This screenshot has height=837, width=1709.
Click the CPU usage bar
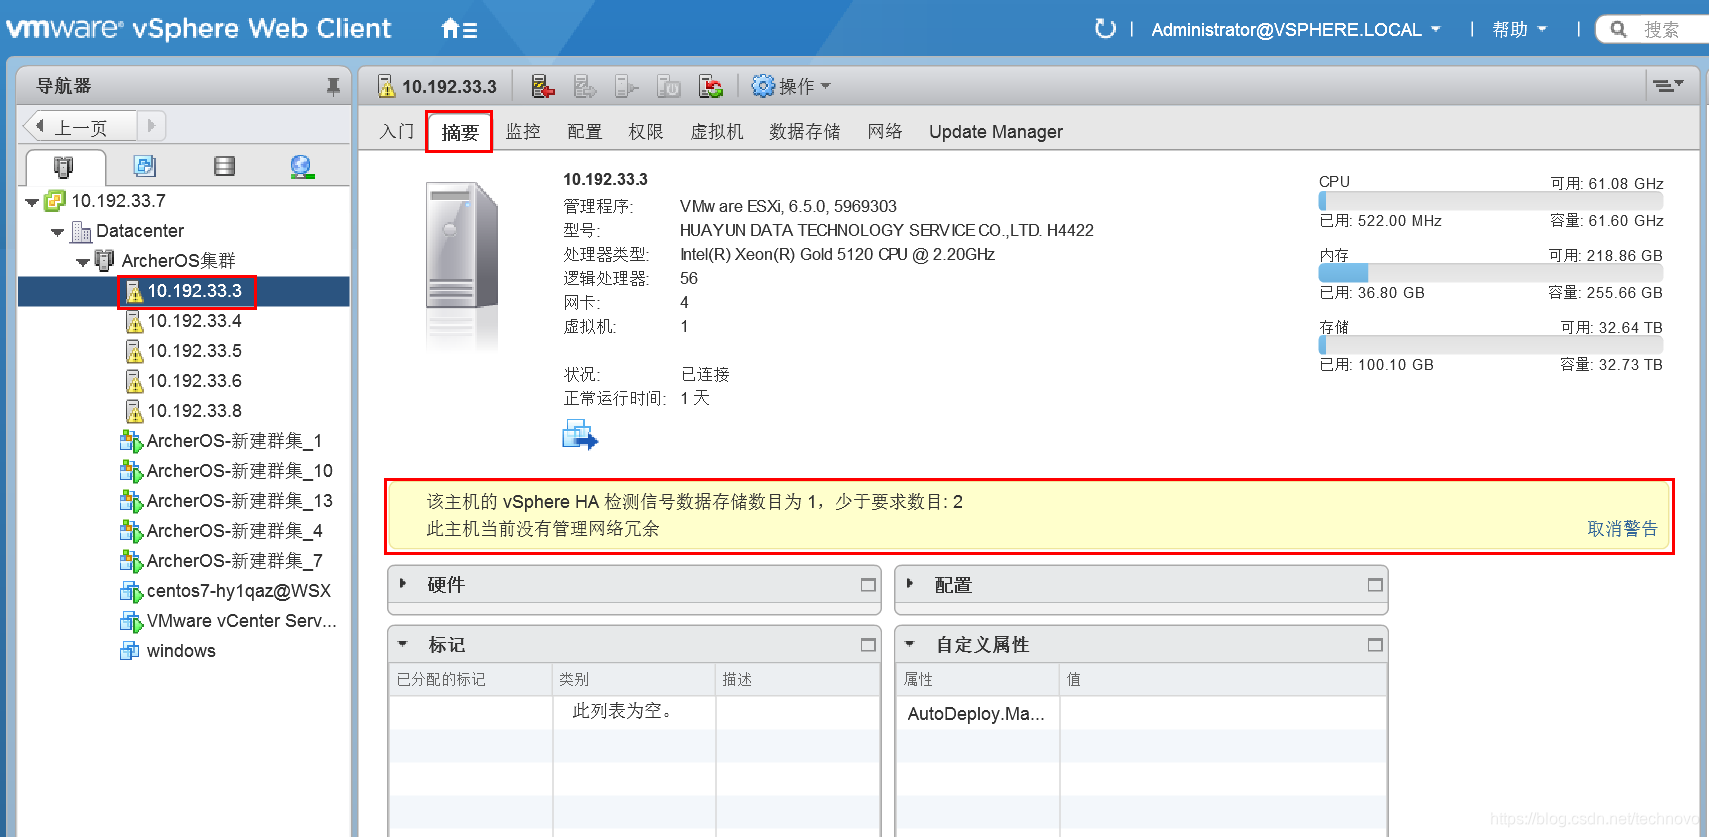(x=1491, y=201)
